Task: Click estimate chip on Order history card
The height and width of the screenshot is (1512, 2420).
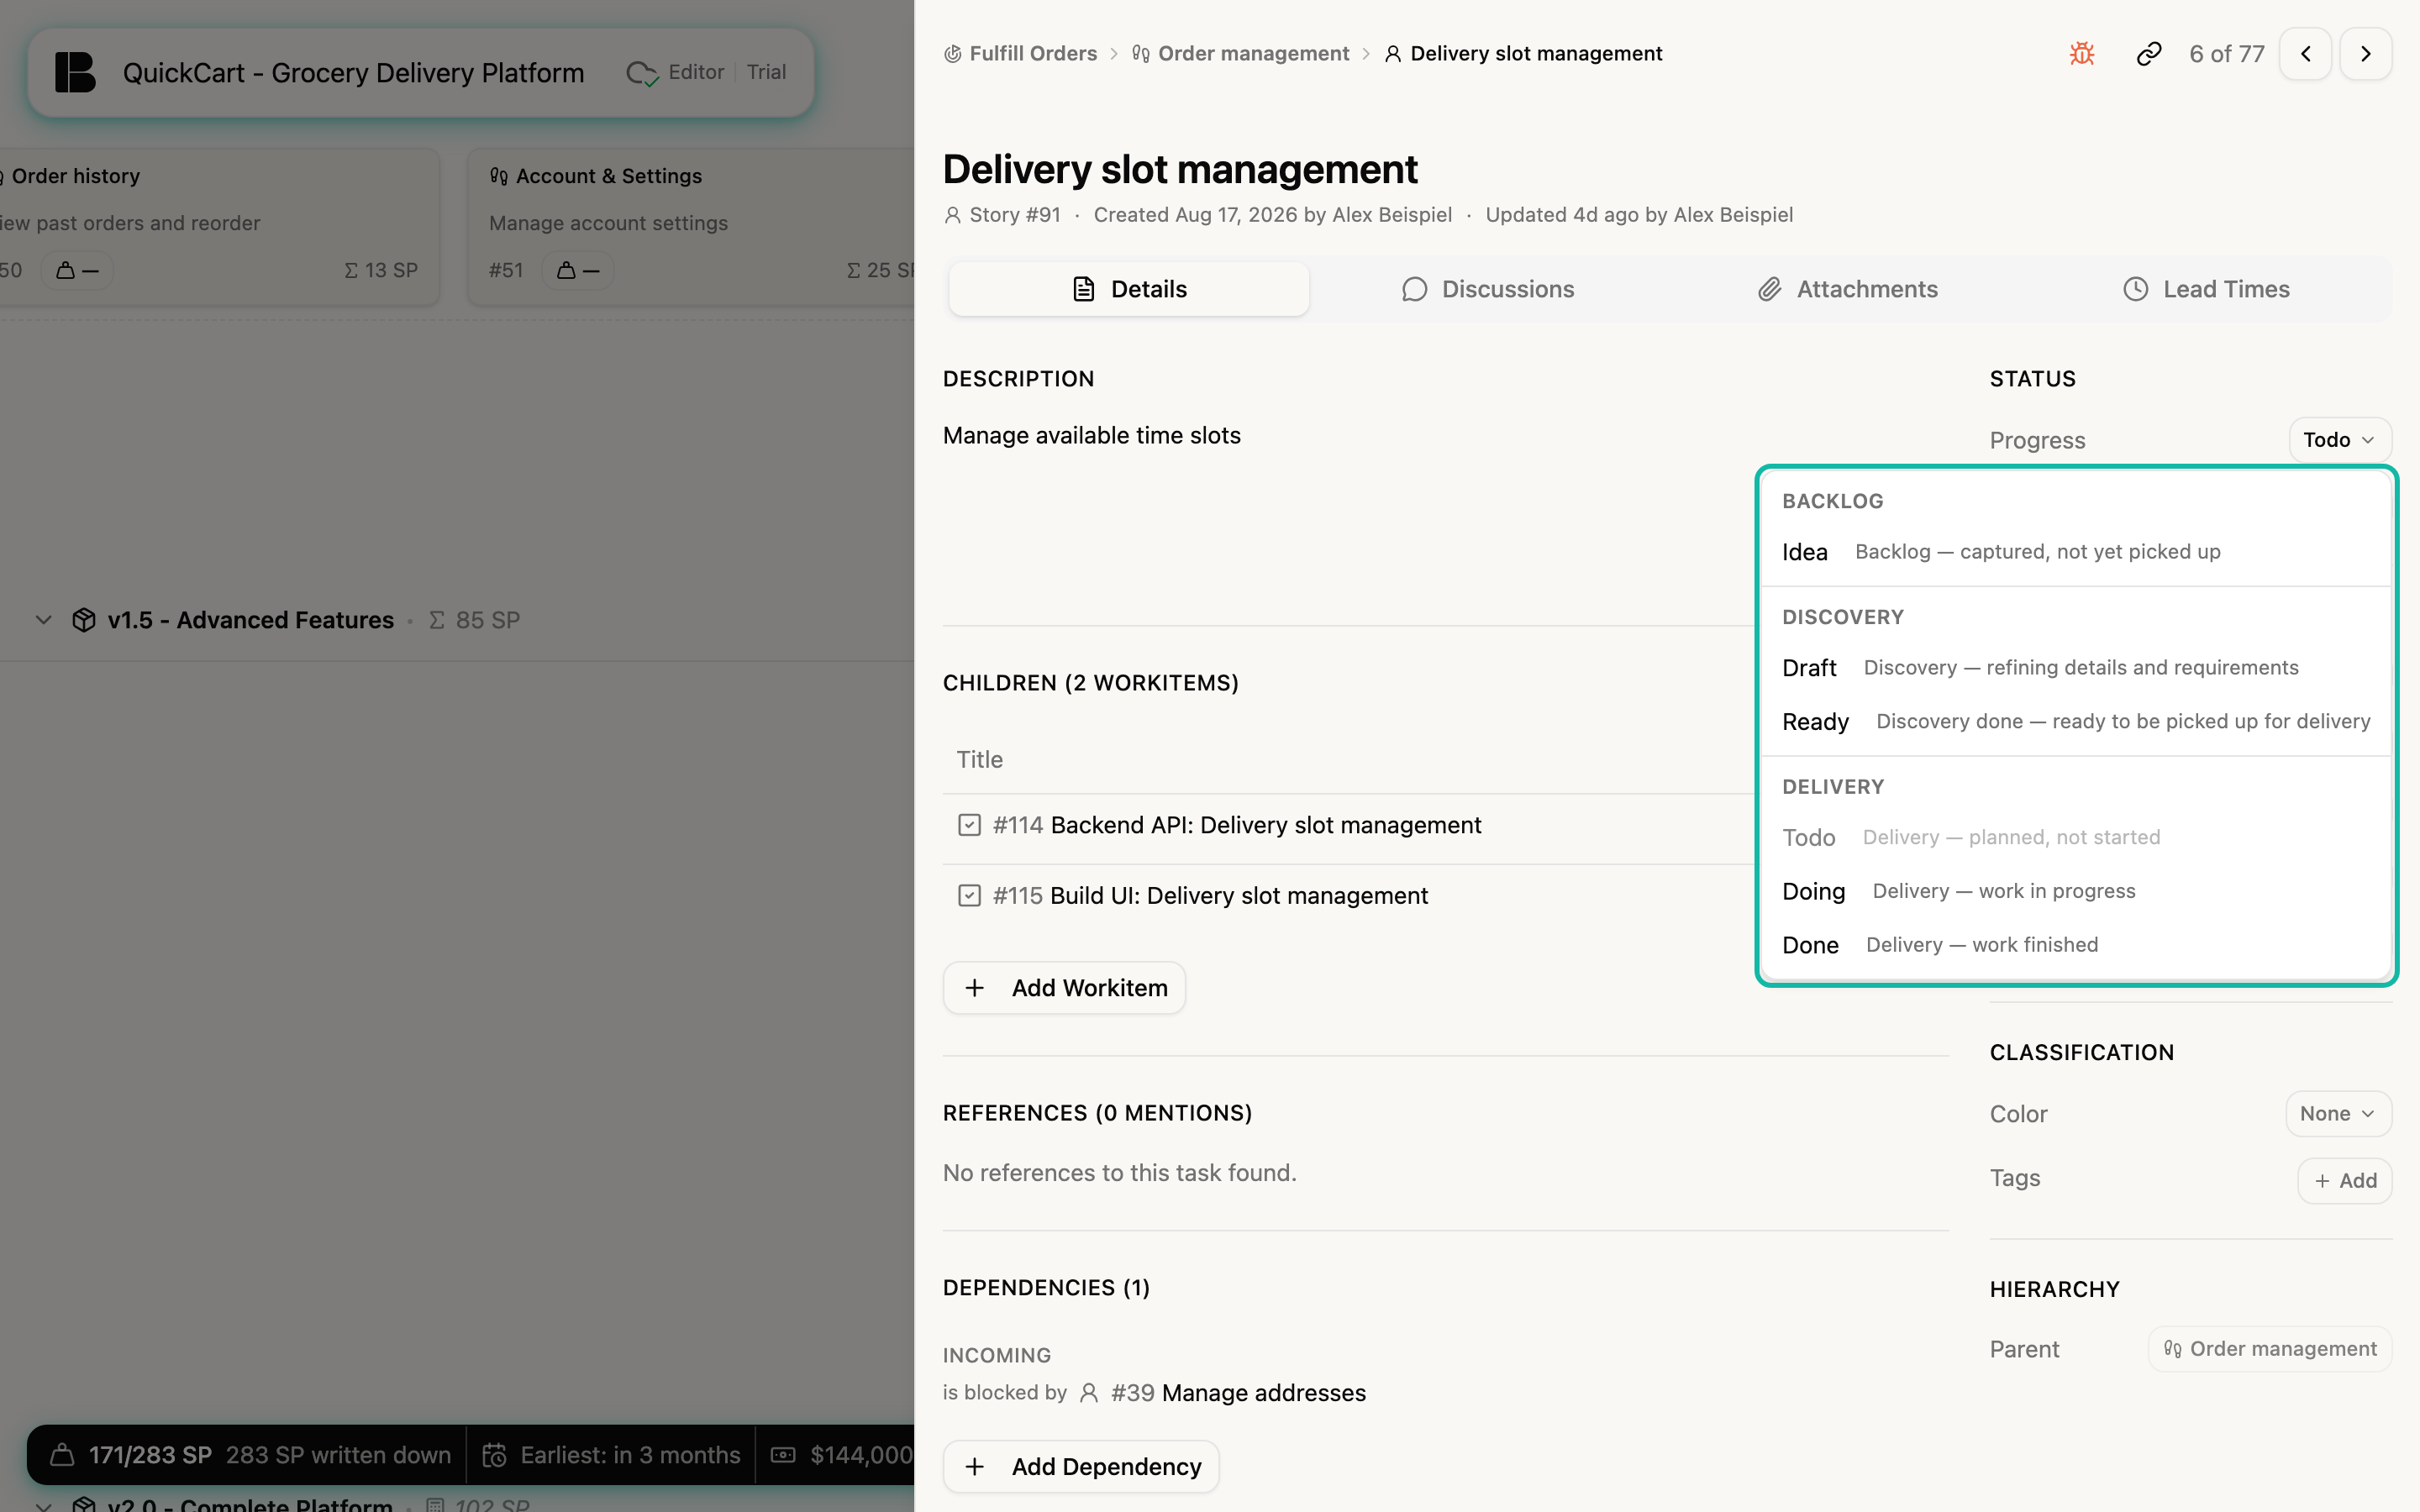Action: click(77, 271)
